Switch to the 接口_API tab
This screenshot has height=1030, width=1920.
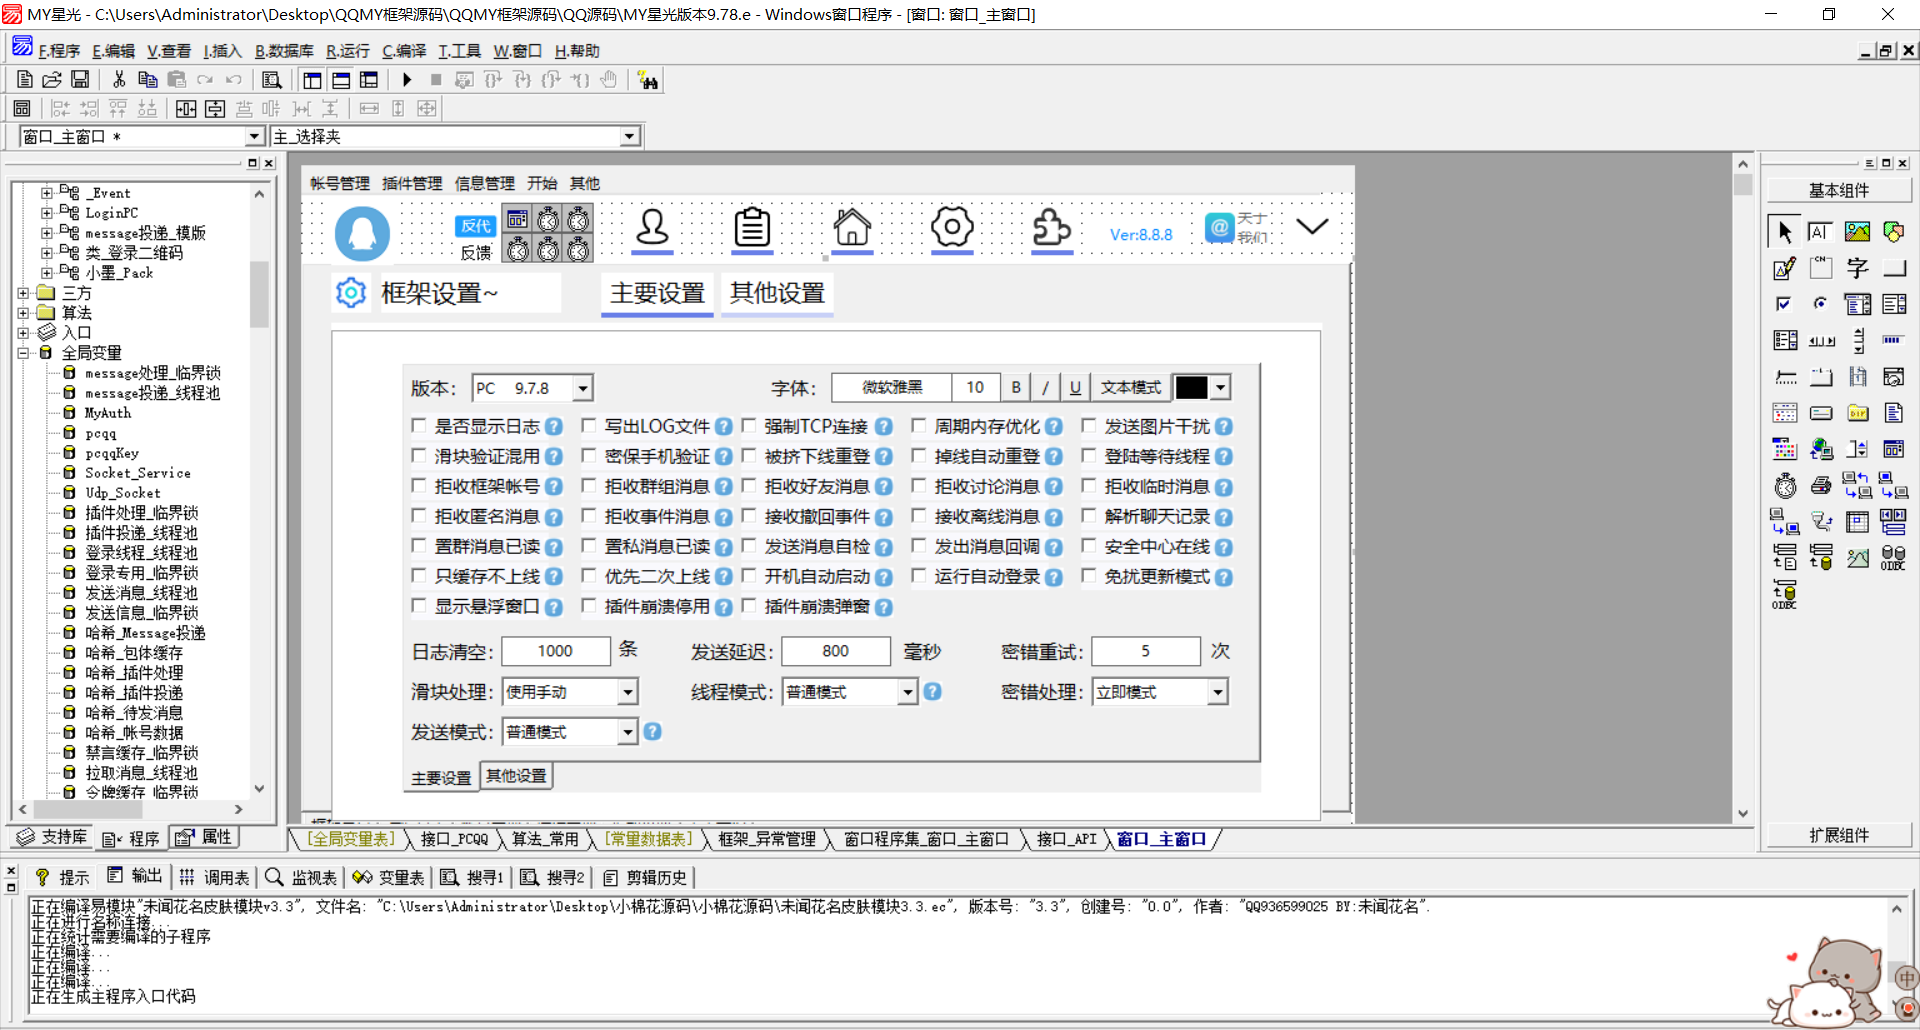(1066, 839)
